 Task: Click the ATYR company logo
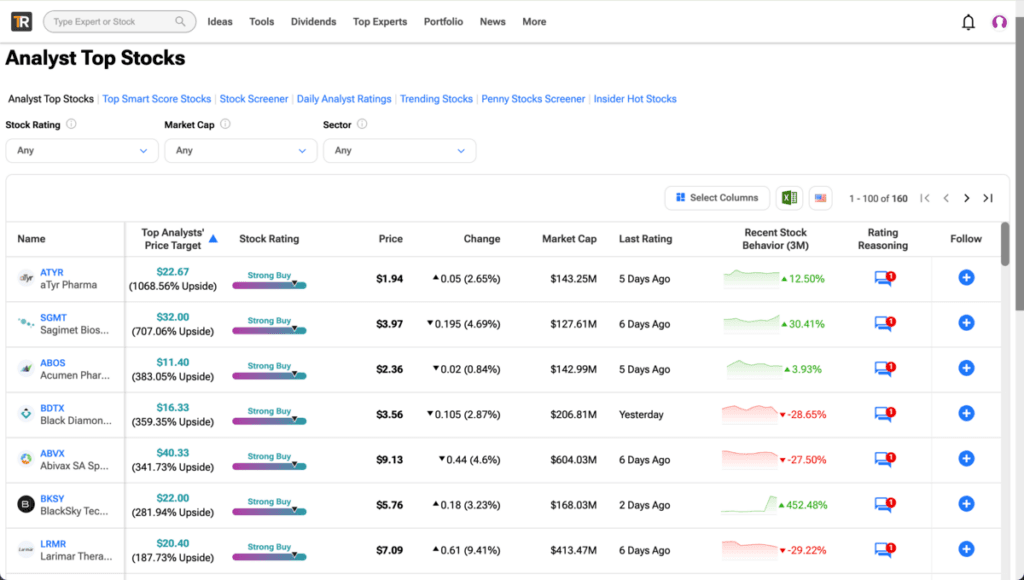point(25,278)
